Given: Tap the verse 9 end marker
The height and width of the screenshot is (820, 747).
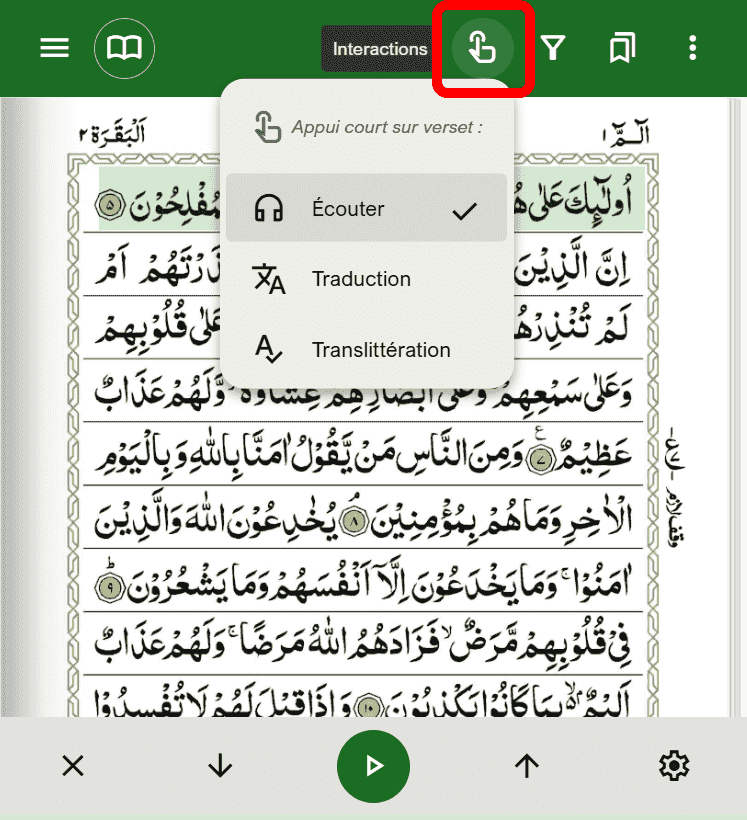Looking at the screenshot, I should [110, 587].
